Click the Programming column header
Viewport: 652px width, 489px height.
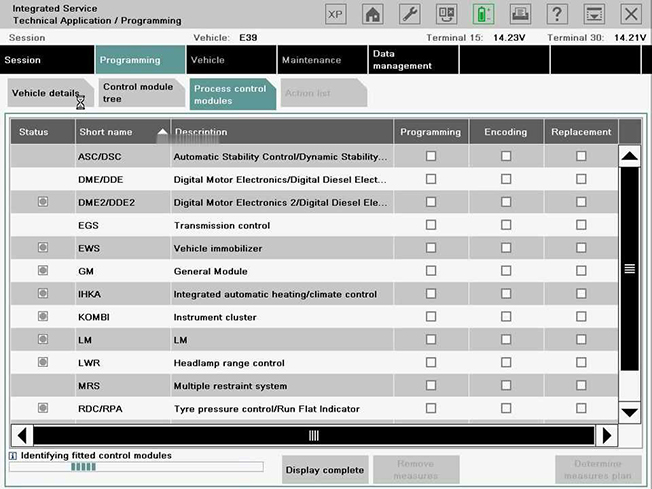pyautogui.click(x=431, y=132)
